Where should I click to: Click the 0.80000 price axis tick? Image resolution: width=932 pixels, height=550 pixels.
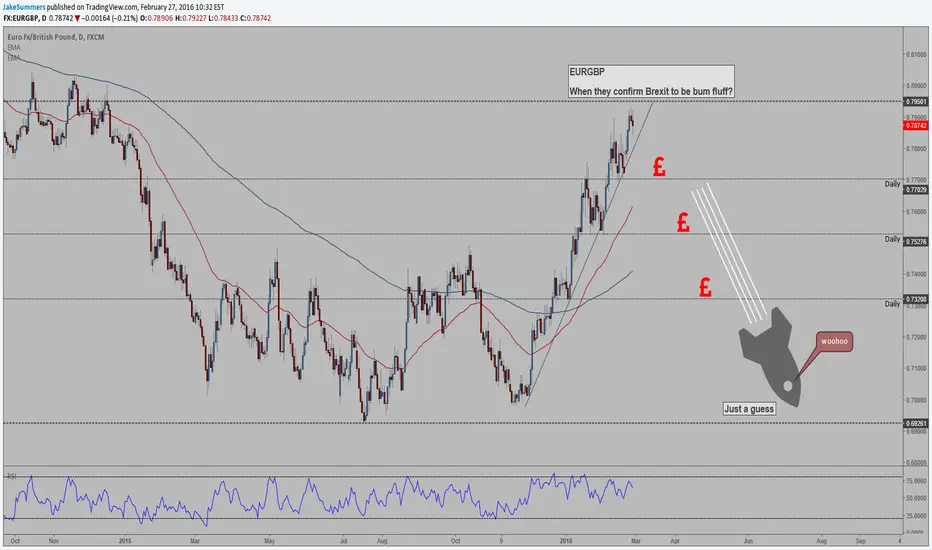click(x=916, y=86)
